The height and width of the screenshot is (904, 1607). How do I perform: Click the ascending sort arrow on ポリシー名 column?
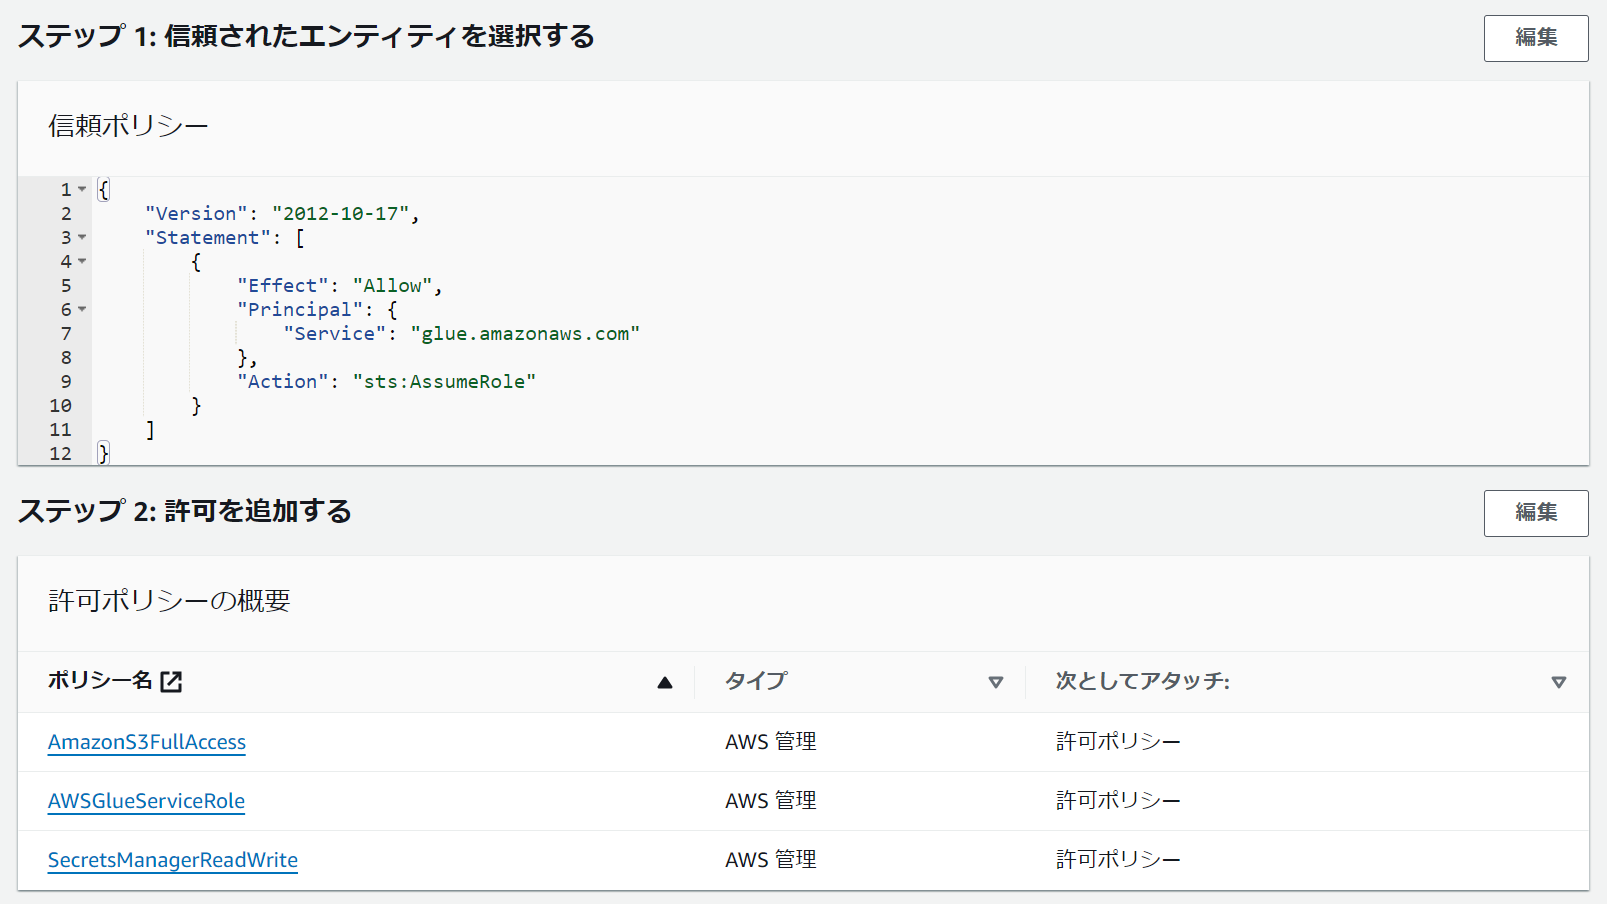663,682
